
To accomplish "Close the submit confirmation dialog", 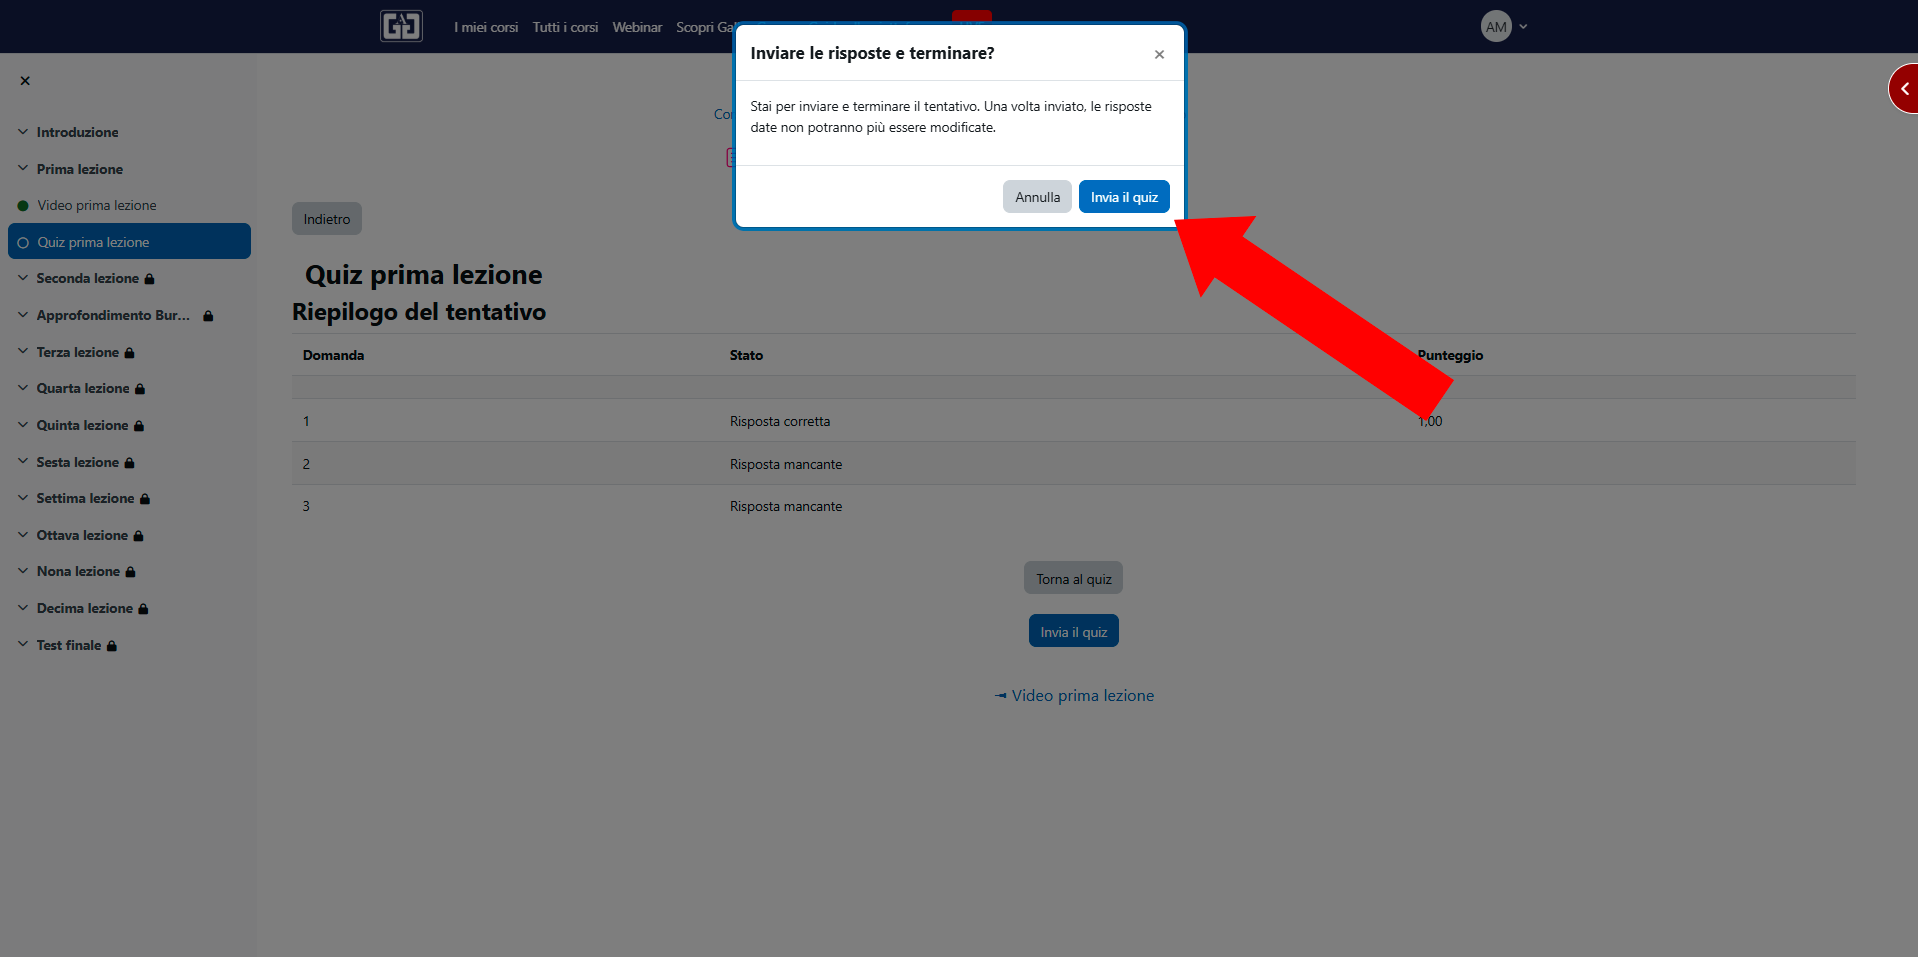I will [x=1159, y=54].
